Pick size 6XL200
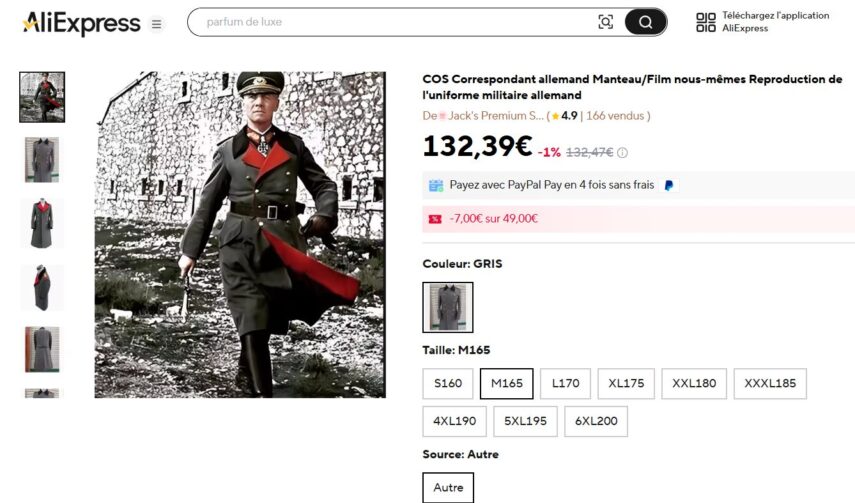This screenshot has width=855, height=503. coord(595,421)
